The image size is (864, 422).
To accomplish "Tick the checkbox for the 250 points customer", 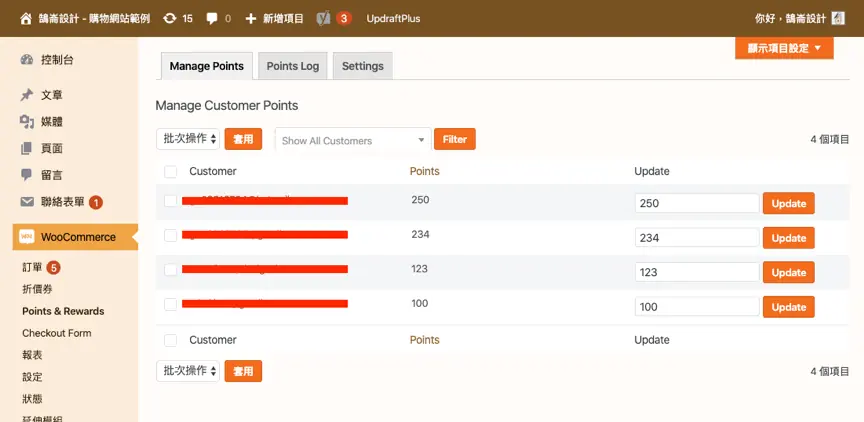I will pos(171,201).
